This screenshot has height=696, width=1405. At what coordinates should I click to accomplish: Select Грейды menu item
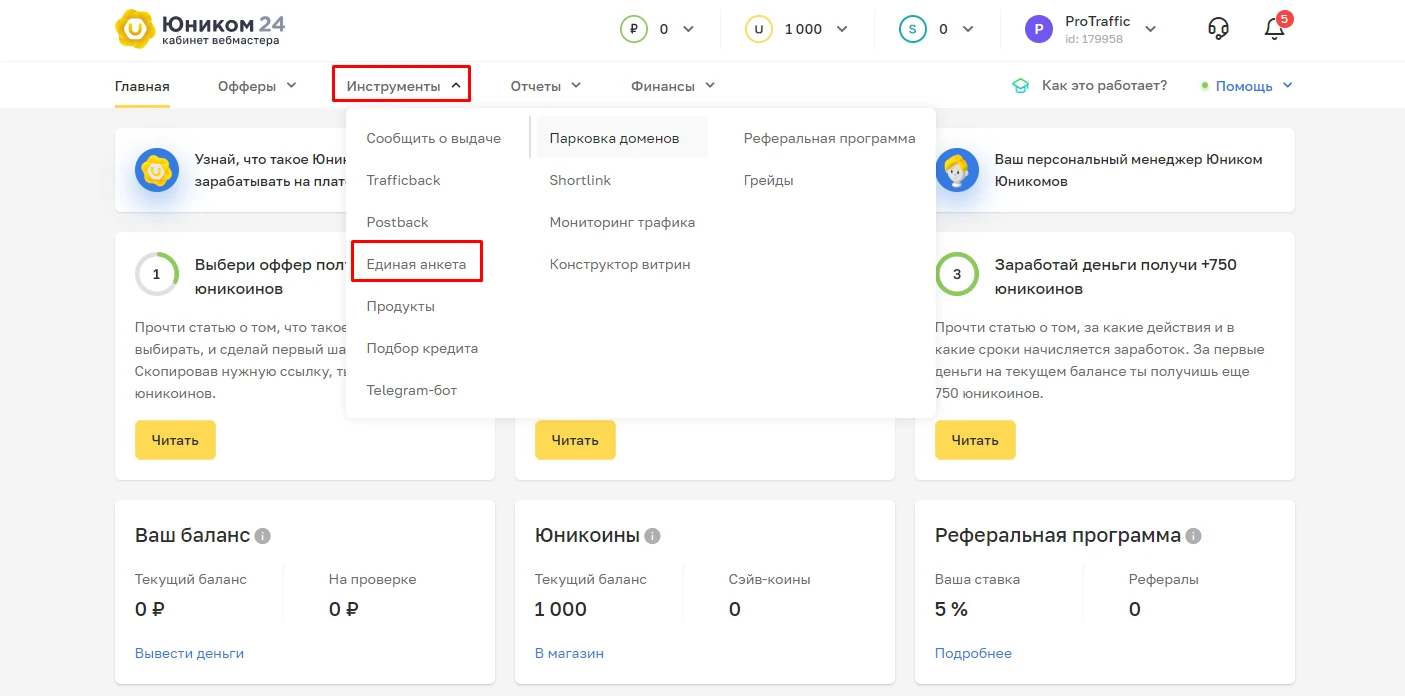coord(768,180)
